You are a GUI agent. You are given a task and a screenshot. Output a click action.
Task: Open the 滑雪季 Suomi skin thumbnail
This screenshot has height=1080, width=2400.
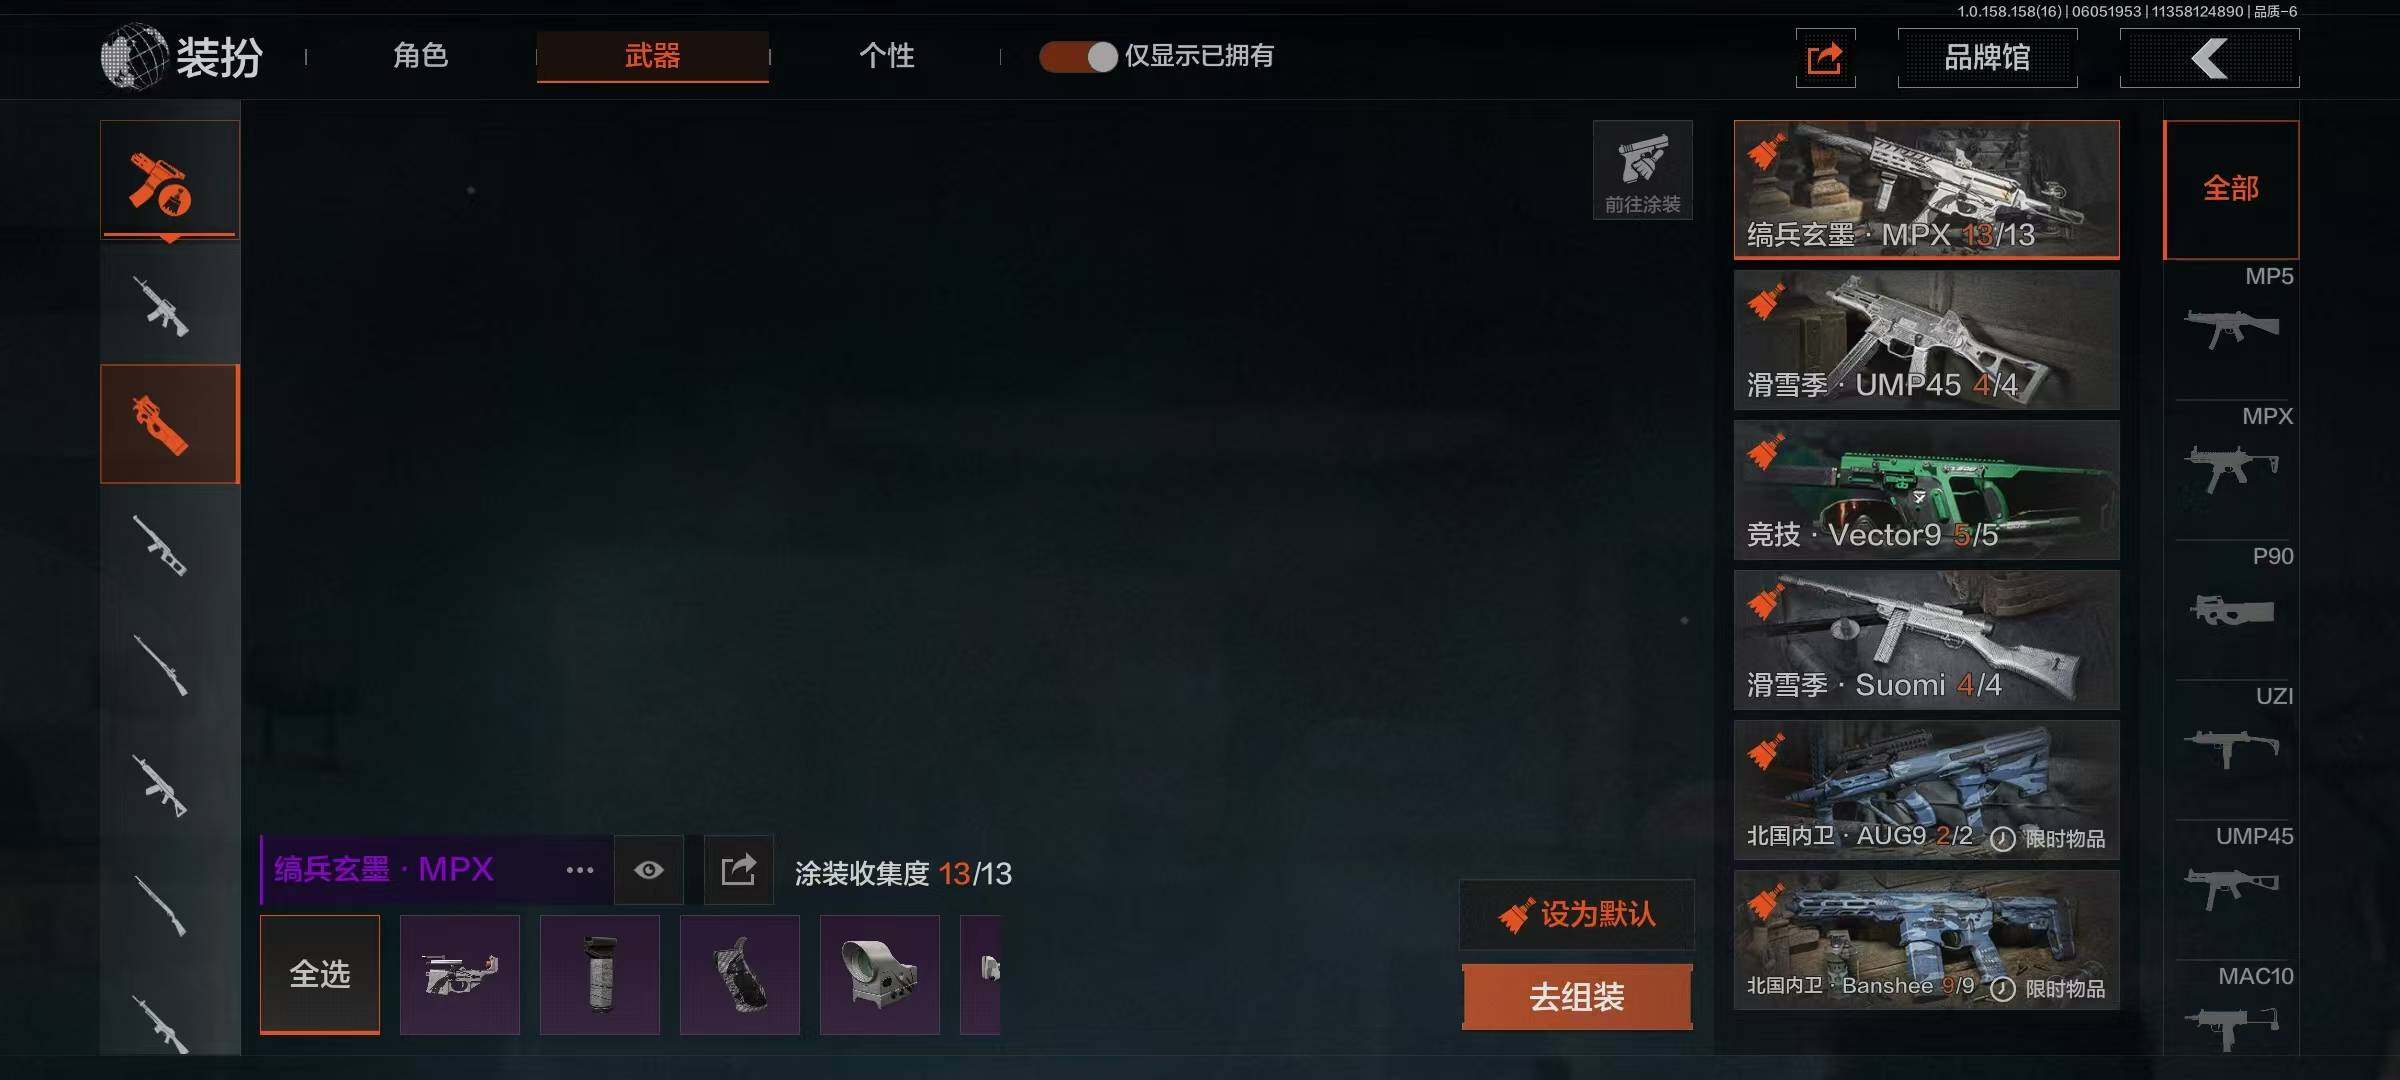click(1926, 640)
